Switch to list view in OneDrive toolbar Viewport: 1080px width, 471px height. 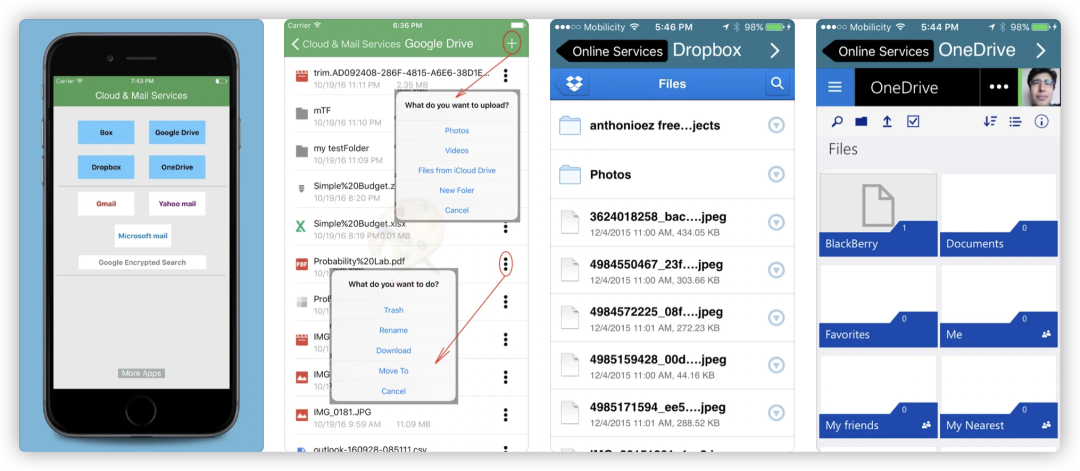point(1015,122)
